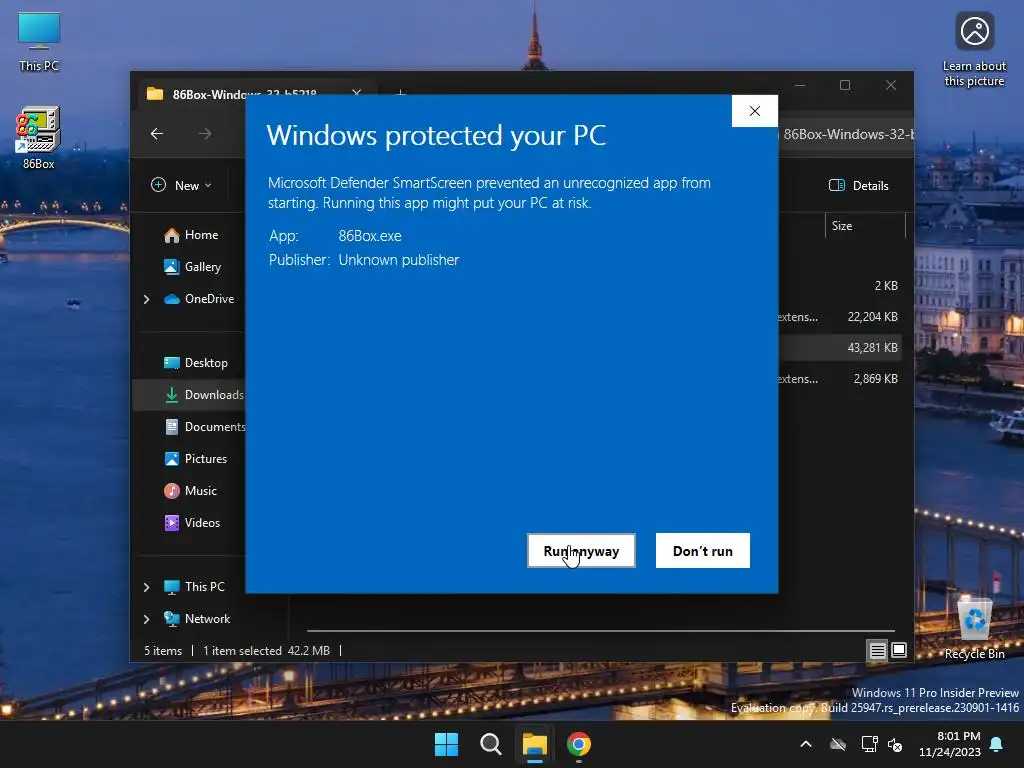Open This PC desktop icon
Image resolution: width=1024 pixels, height=768 pixels.
[39, 41]
